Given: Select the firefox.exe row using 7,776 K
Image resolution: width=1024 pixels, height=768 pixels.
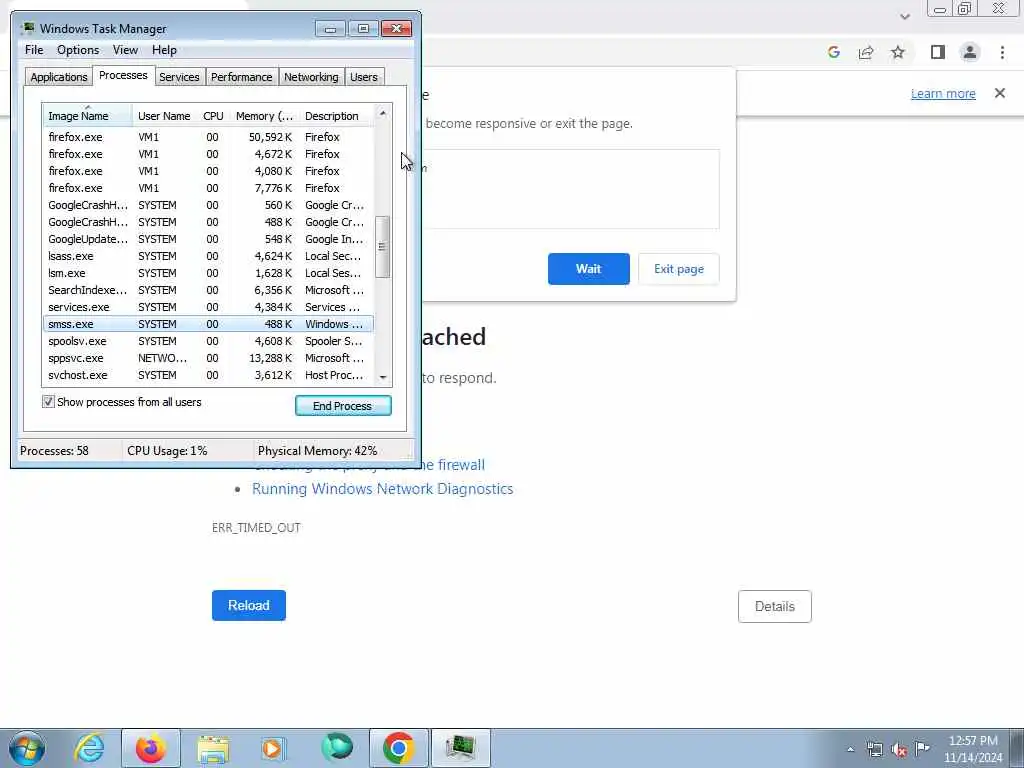Looking at the screenshot, I should point(208,188).
